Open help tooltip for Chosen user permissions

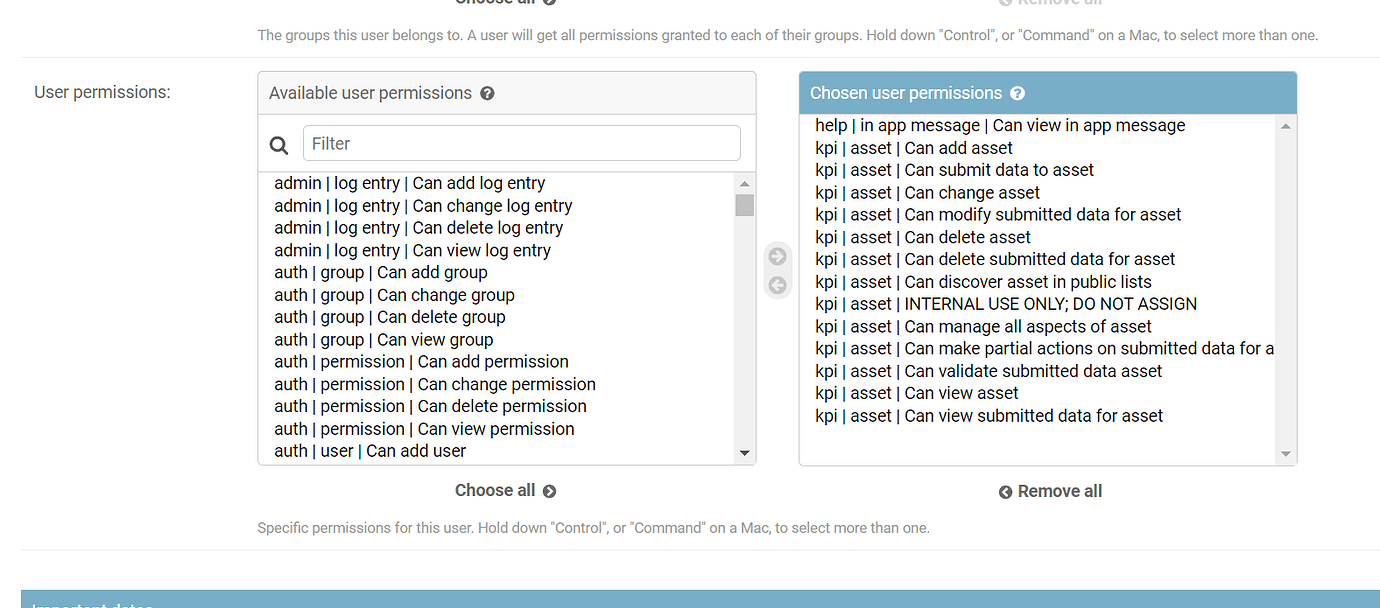(1017, 92)
